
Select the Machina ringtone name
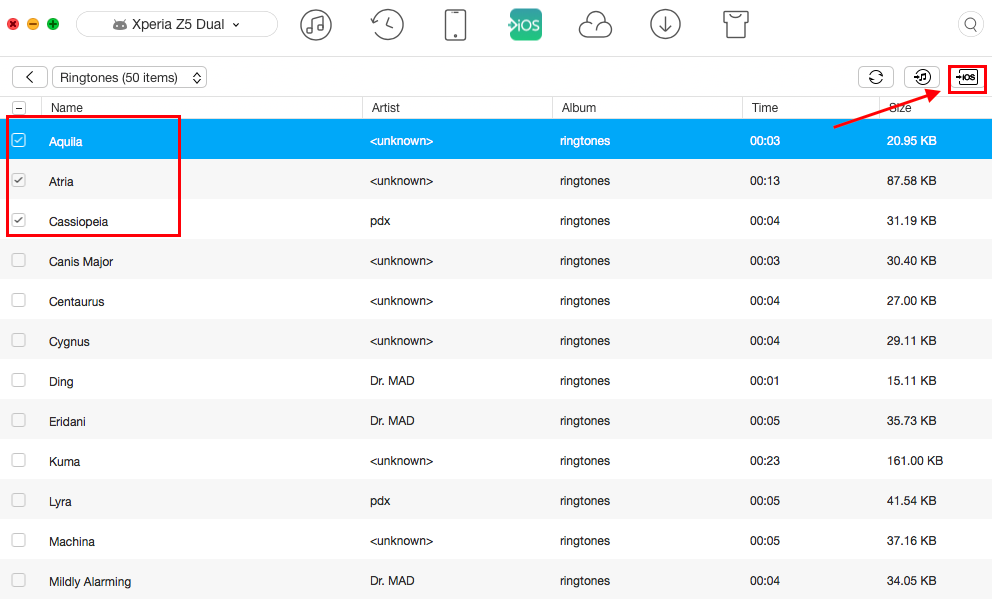[71, 541]
